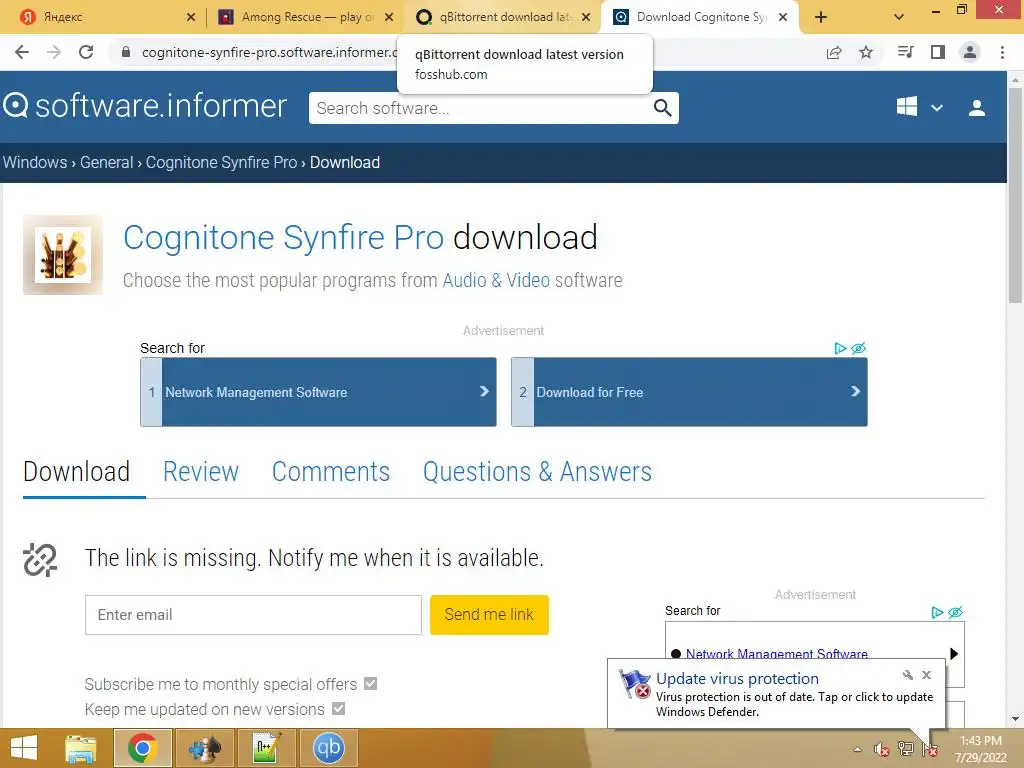Click the Network Management Software ad
Viewport: 1024px width, 768px height.
[x=319, y=392]
